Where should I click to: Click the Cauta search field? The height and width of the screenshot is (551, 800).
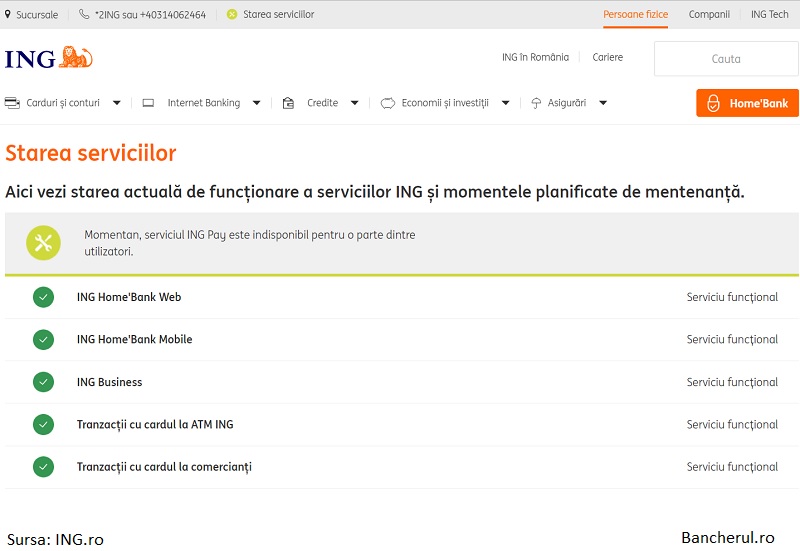[x=726, y=59]
